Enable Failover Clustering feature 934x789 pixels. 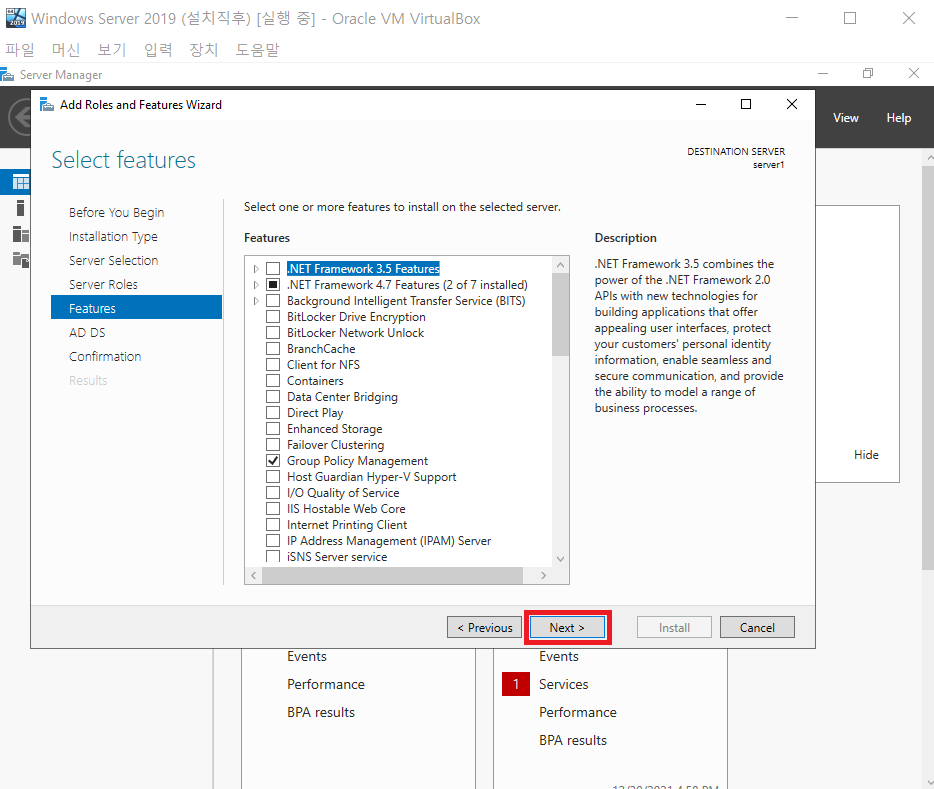click(x=273, y=445)
